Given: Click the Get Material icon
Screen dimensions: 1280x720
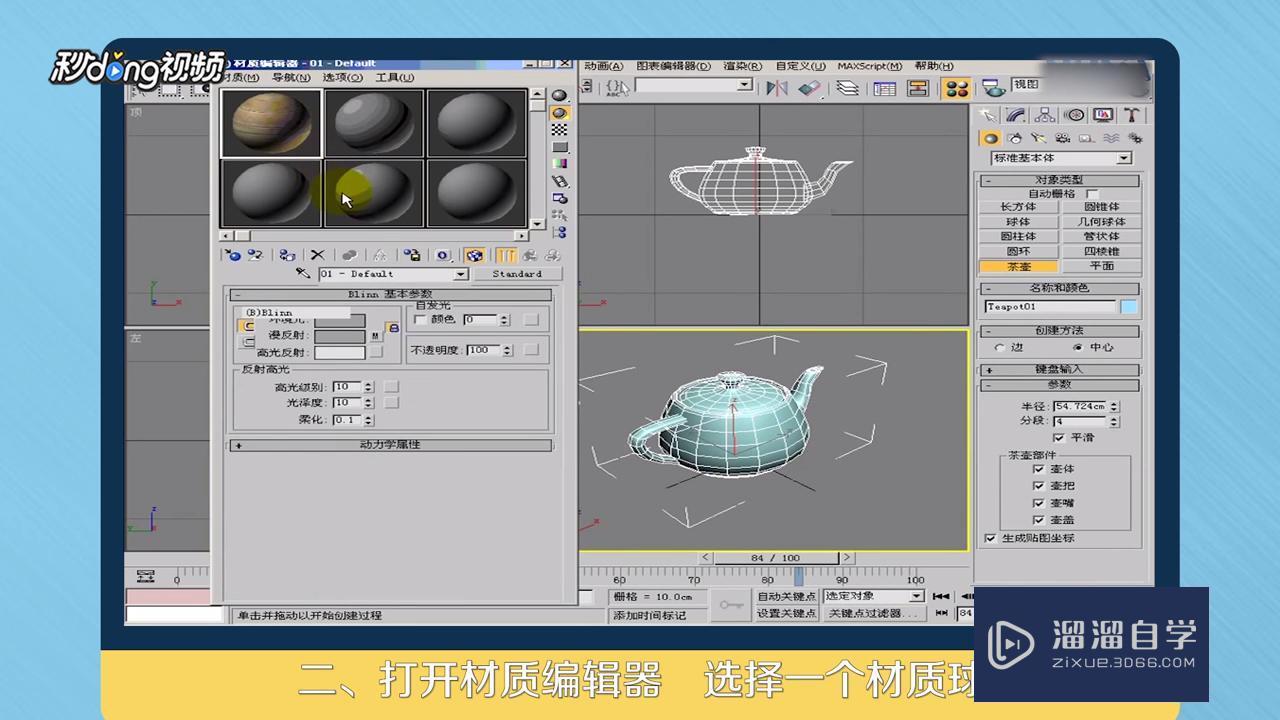Looking at the screenshot, I should 233,255.
